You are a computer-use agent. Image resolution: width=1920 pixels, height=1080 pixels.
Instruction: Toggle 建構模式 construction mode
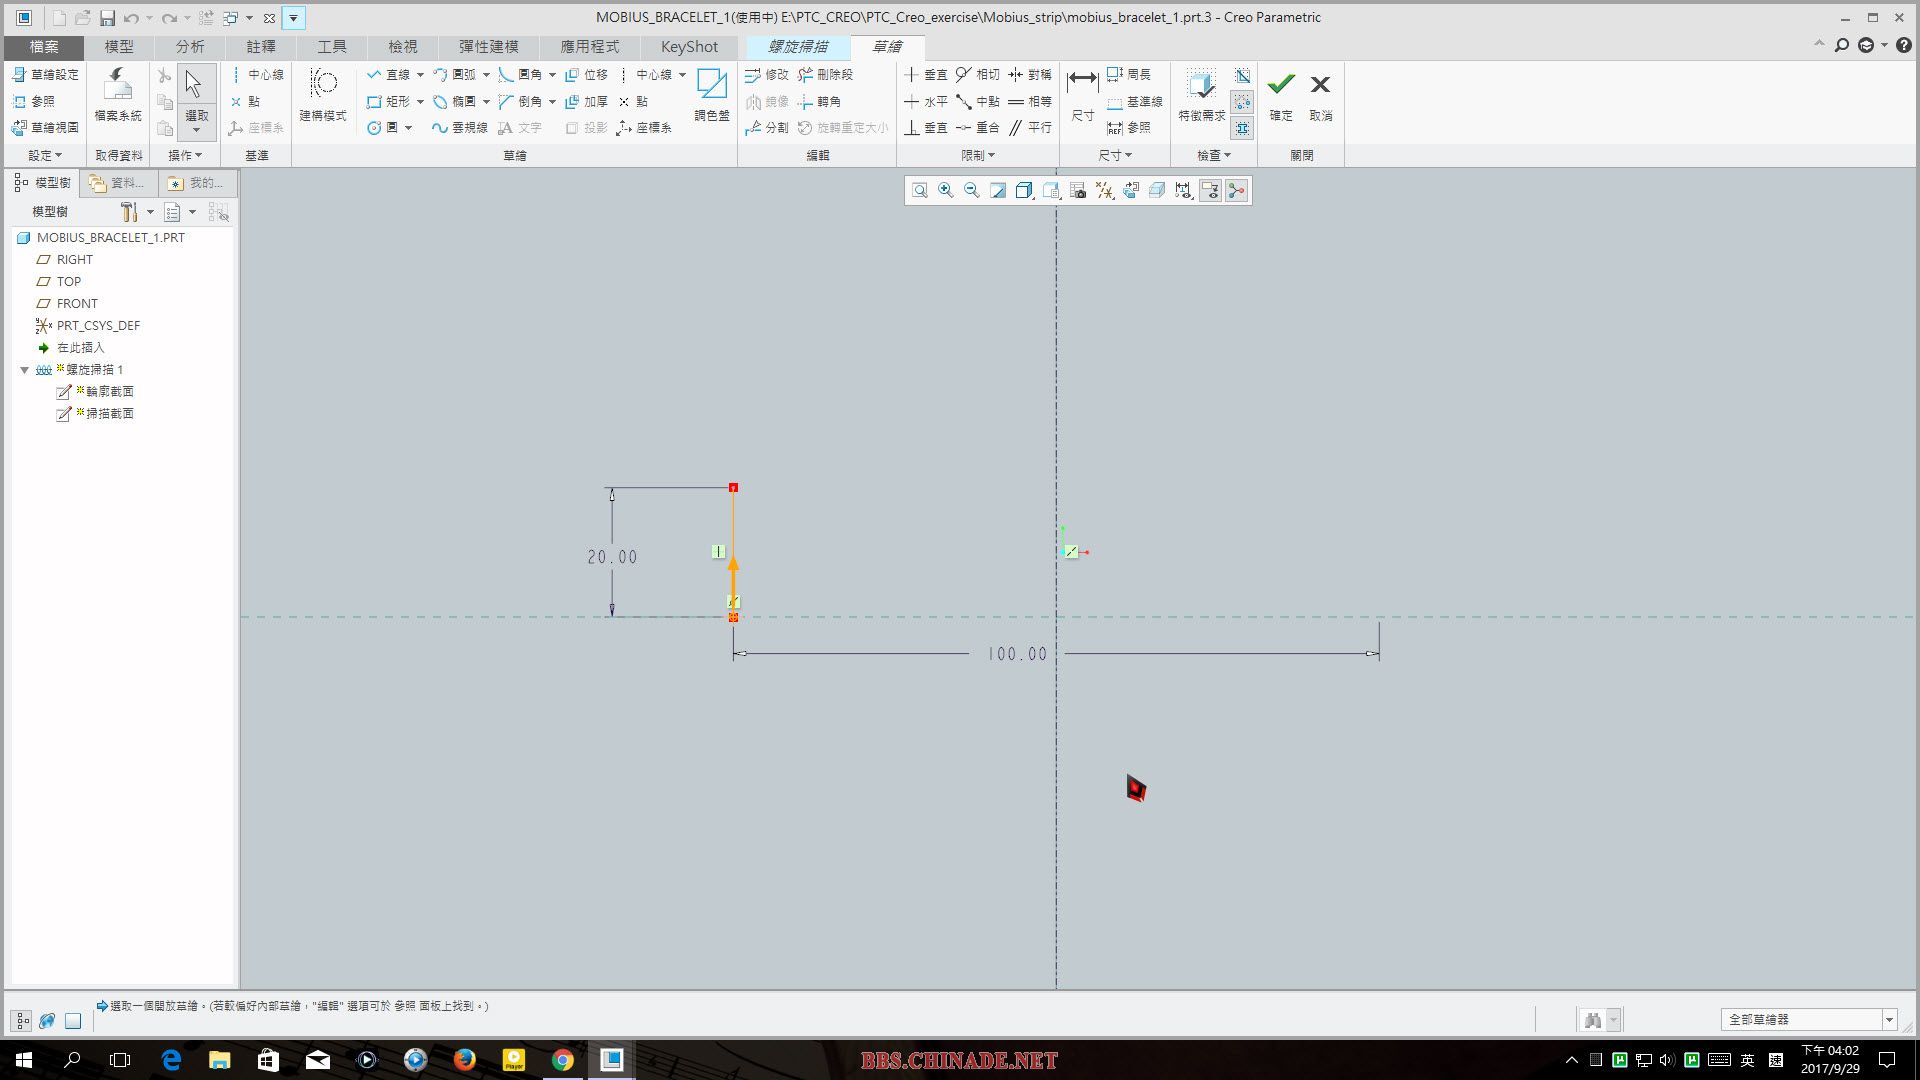pos(323,96)
